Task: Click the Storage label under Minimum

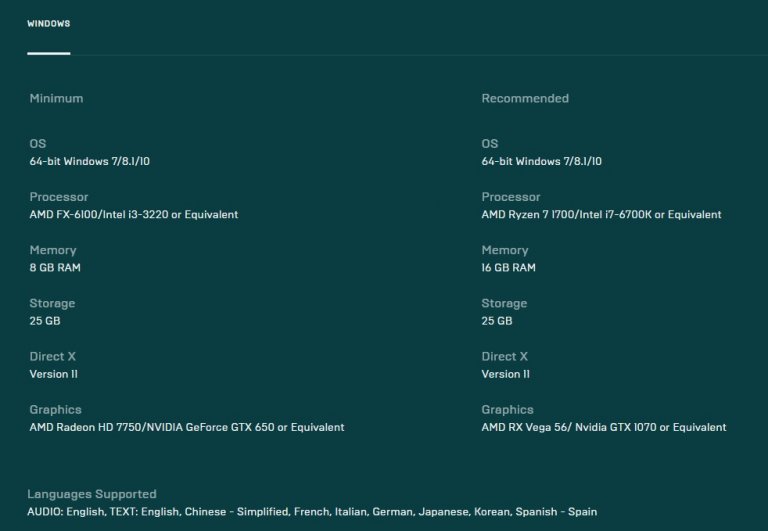Action: pyautogui.click(x=52, y=303)
